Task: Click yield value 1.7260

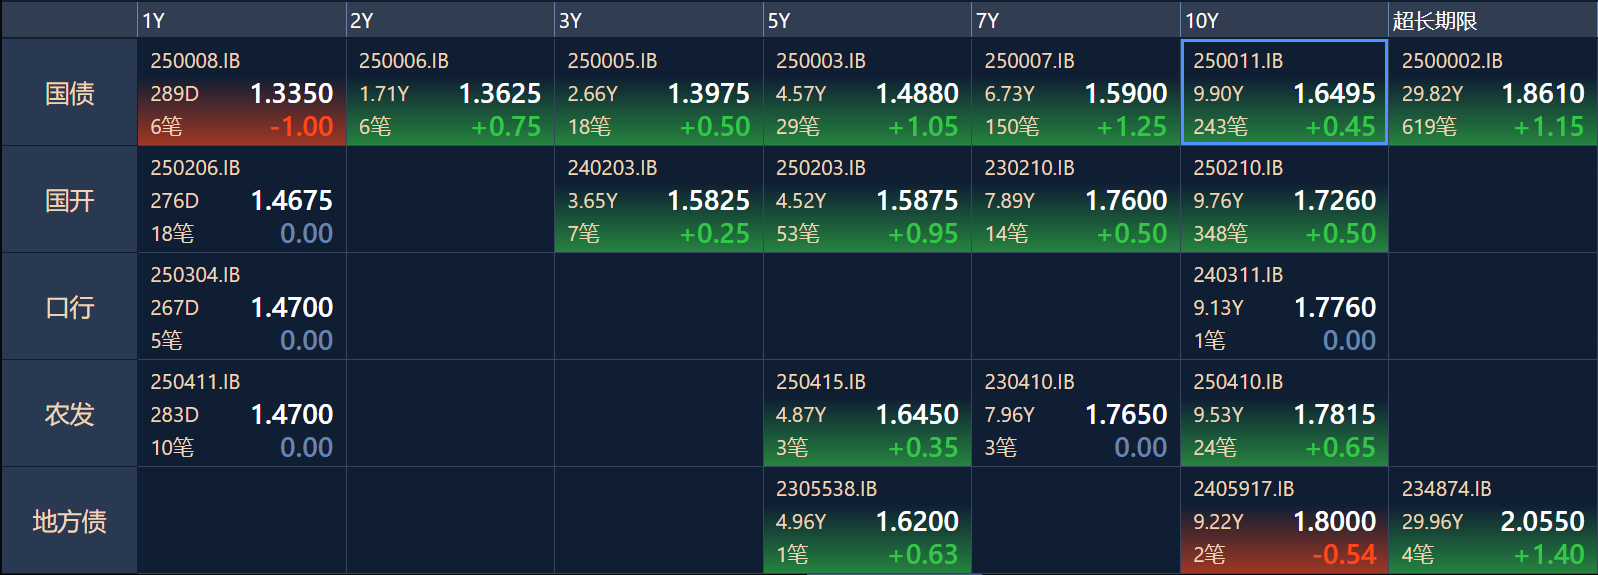Action: tap(1334, 201)
